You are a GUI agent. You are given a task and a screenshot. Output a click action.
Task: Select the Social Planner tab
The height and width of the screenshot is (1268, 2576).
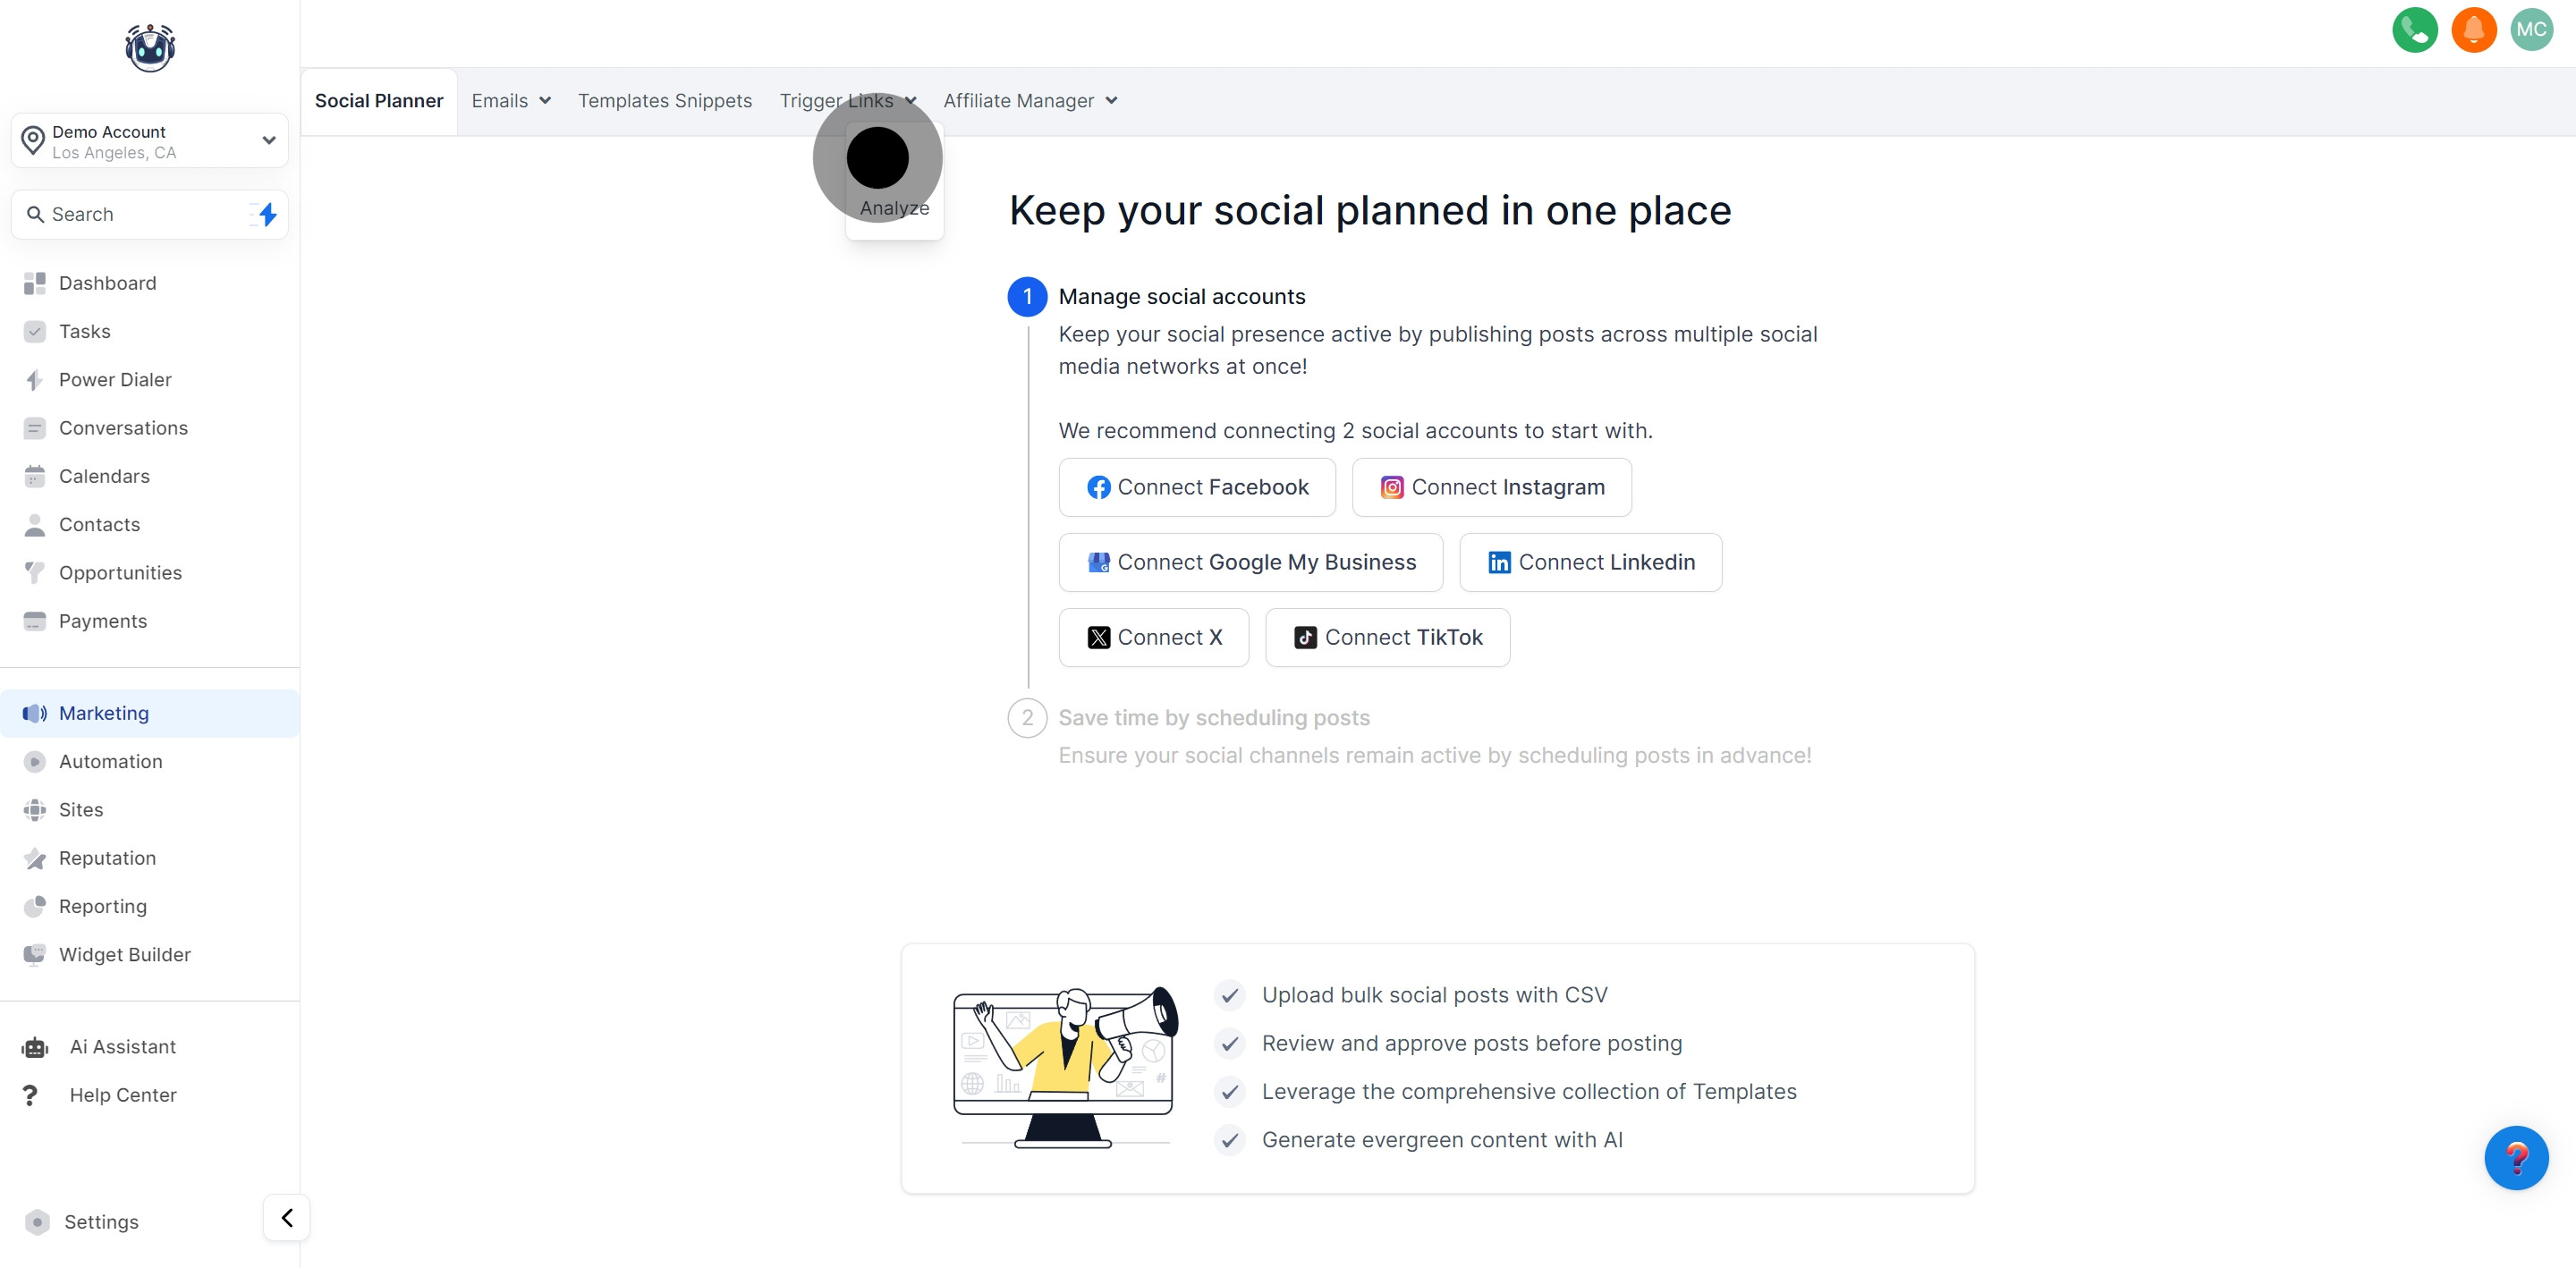tap(378, 101)
